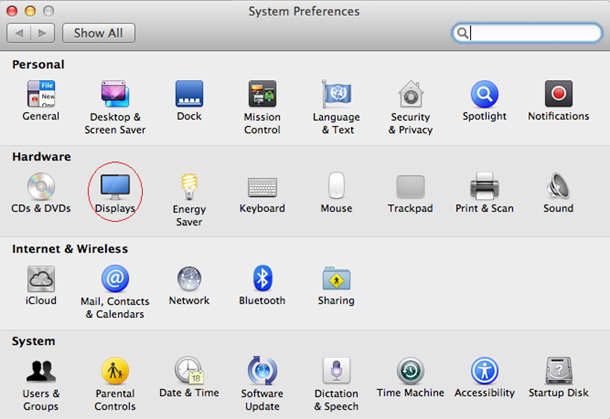Go forward with the right arrow button
The height and width of the screenshot is (419, 610).
pyautogui.click(x=42, y=33)
